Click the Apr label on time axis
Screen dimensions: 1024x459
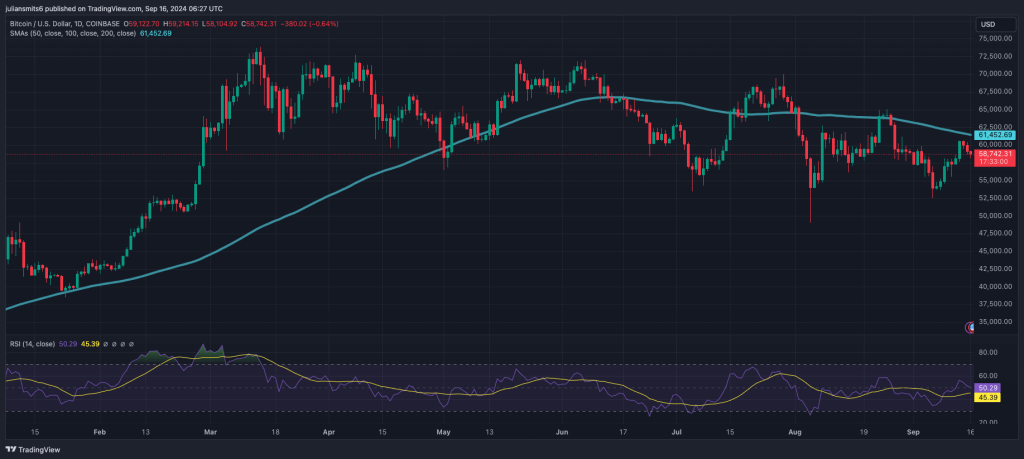(329, 432)
